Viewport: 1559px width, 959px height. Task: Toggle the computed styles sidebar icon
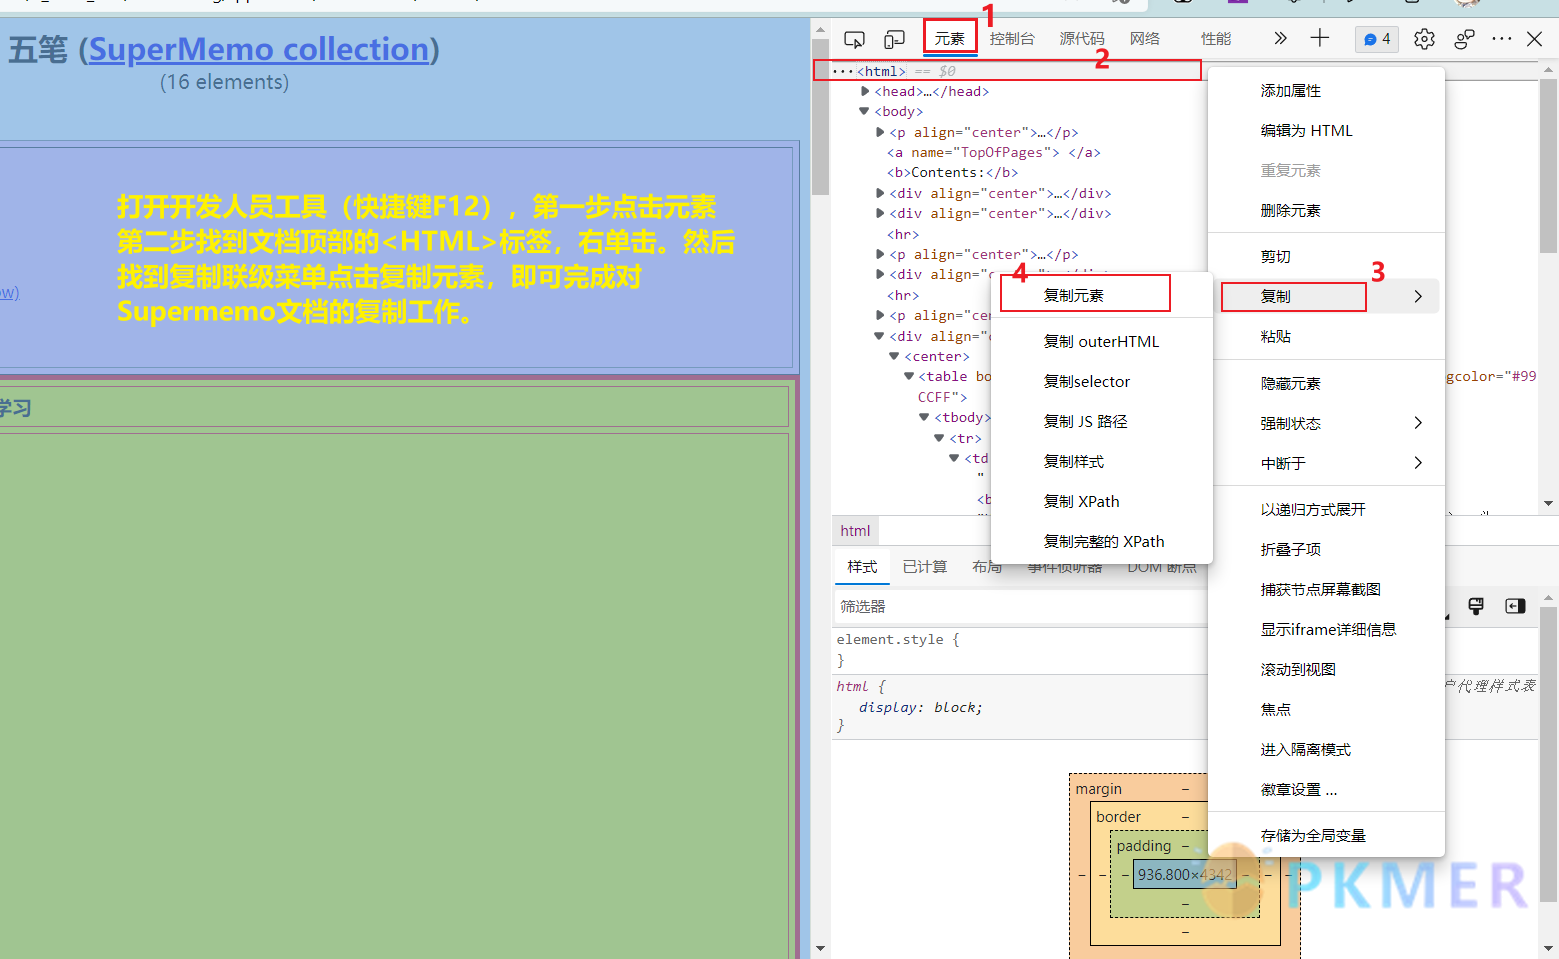point(1515,606)
